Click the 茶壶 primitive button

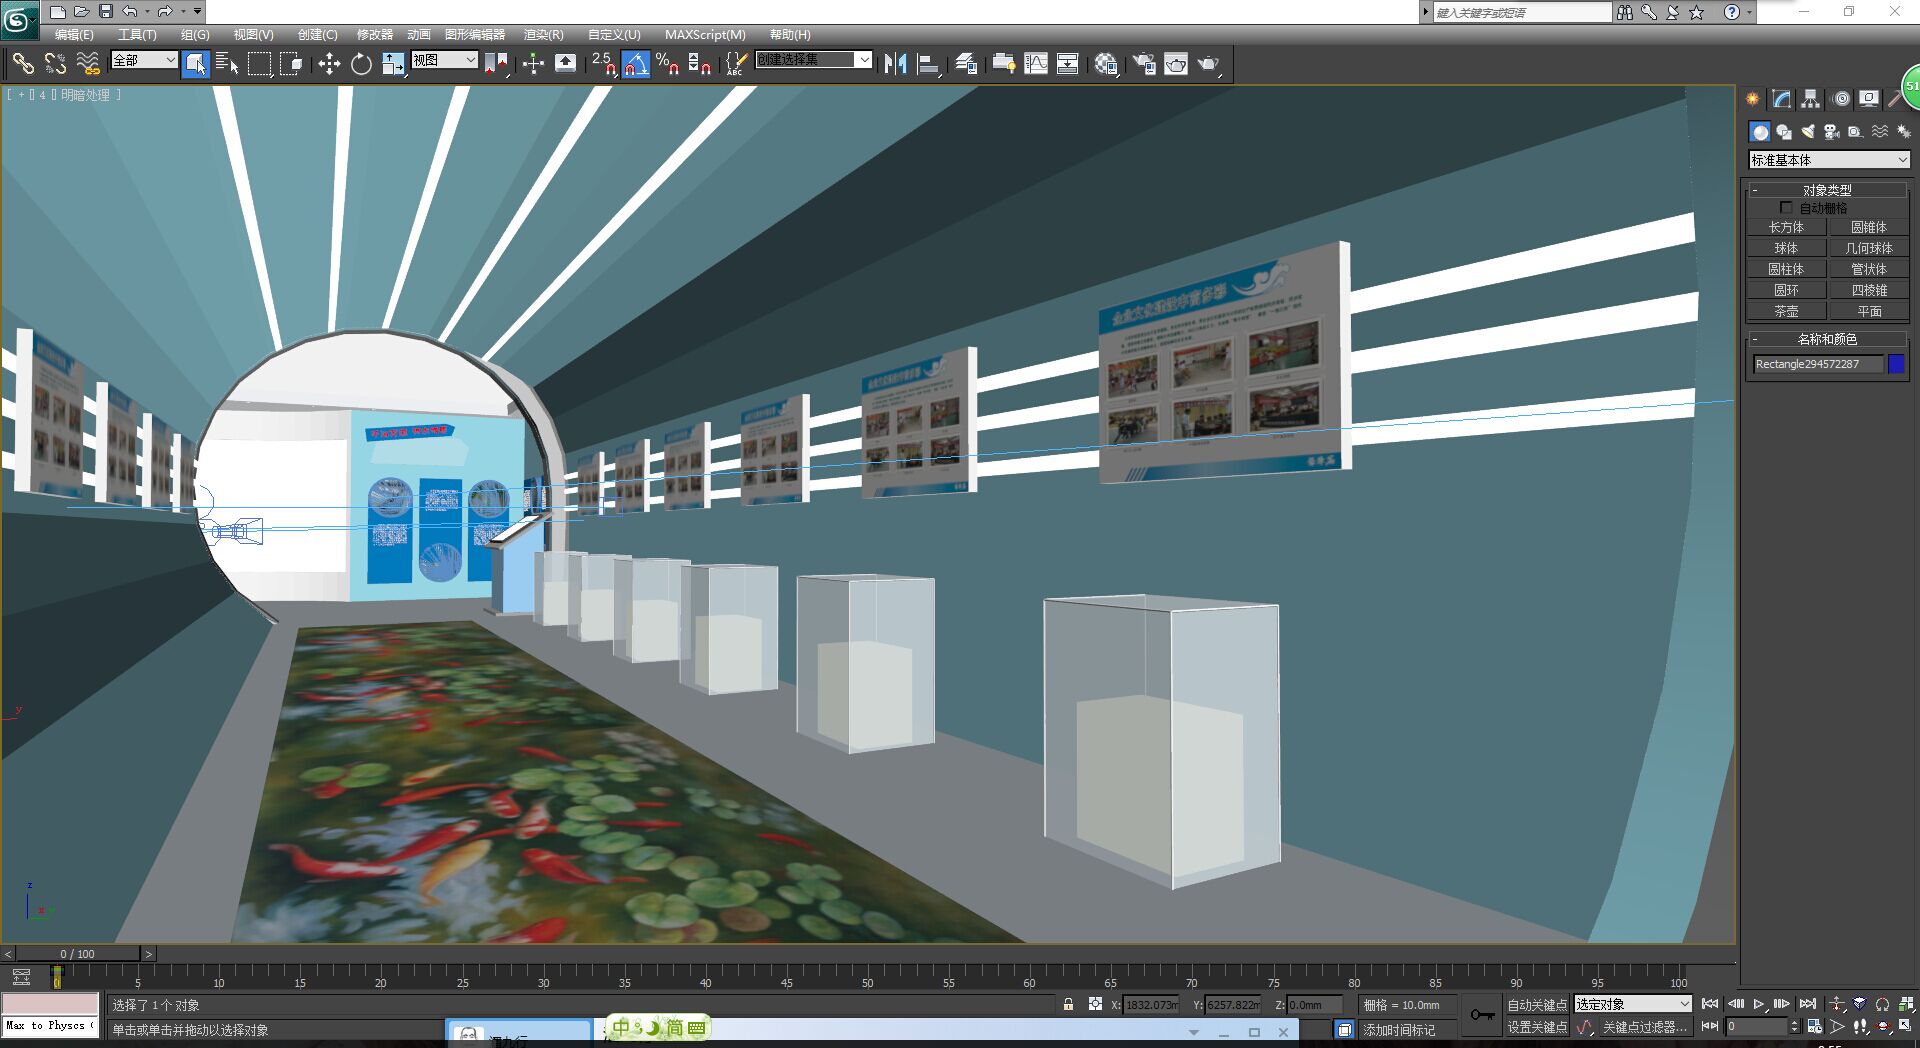1786,311
